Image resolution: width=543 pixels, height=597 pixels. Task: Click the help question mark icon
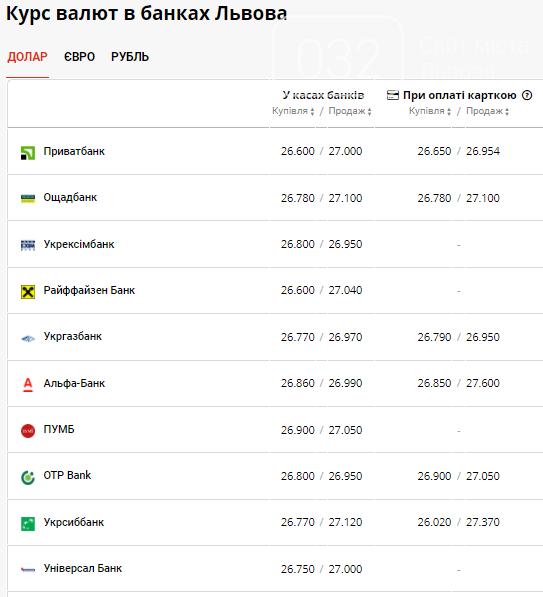tap(527, 95)
